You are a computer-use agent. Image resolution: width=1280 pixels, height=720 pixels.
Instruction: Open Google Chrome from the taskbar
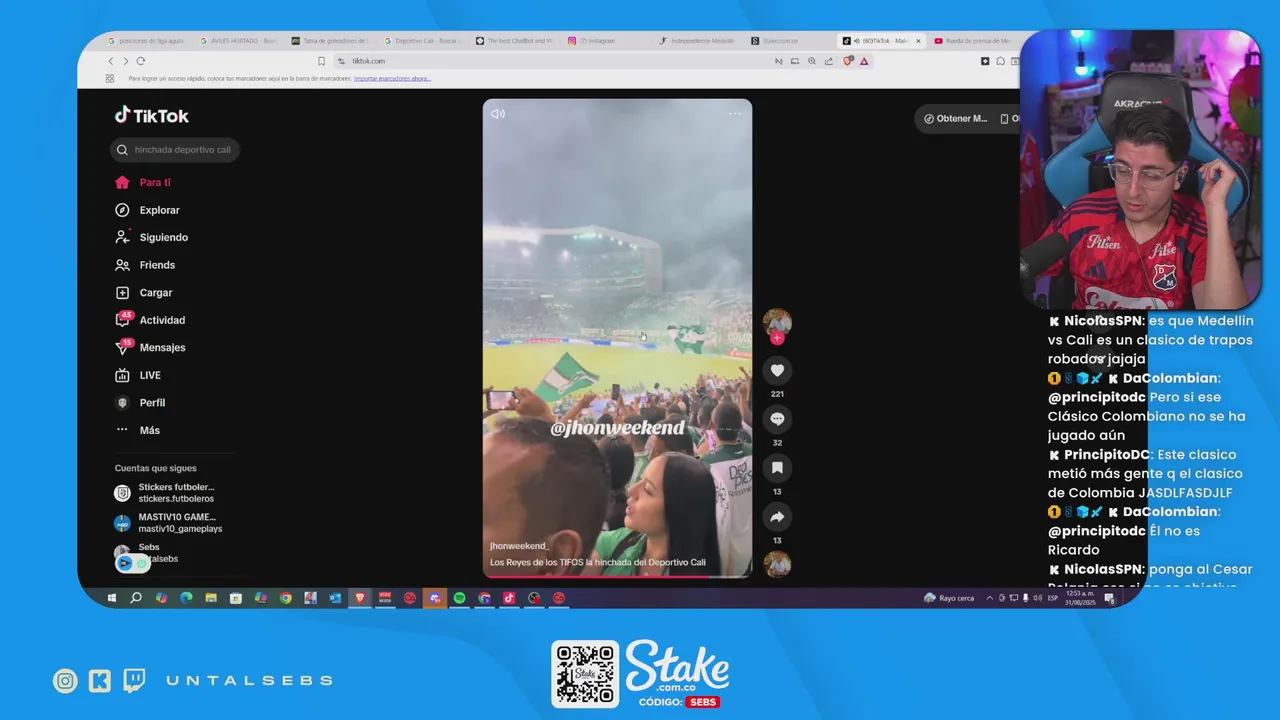click(285, 598)
